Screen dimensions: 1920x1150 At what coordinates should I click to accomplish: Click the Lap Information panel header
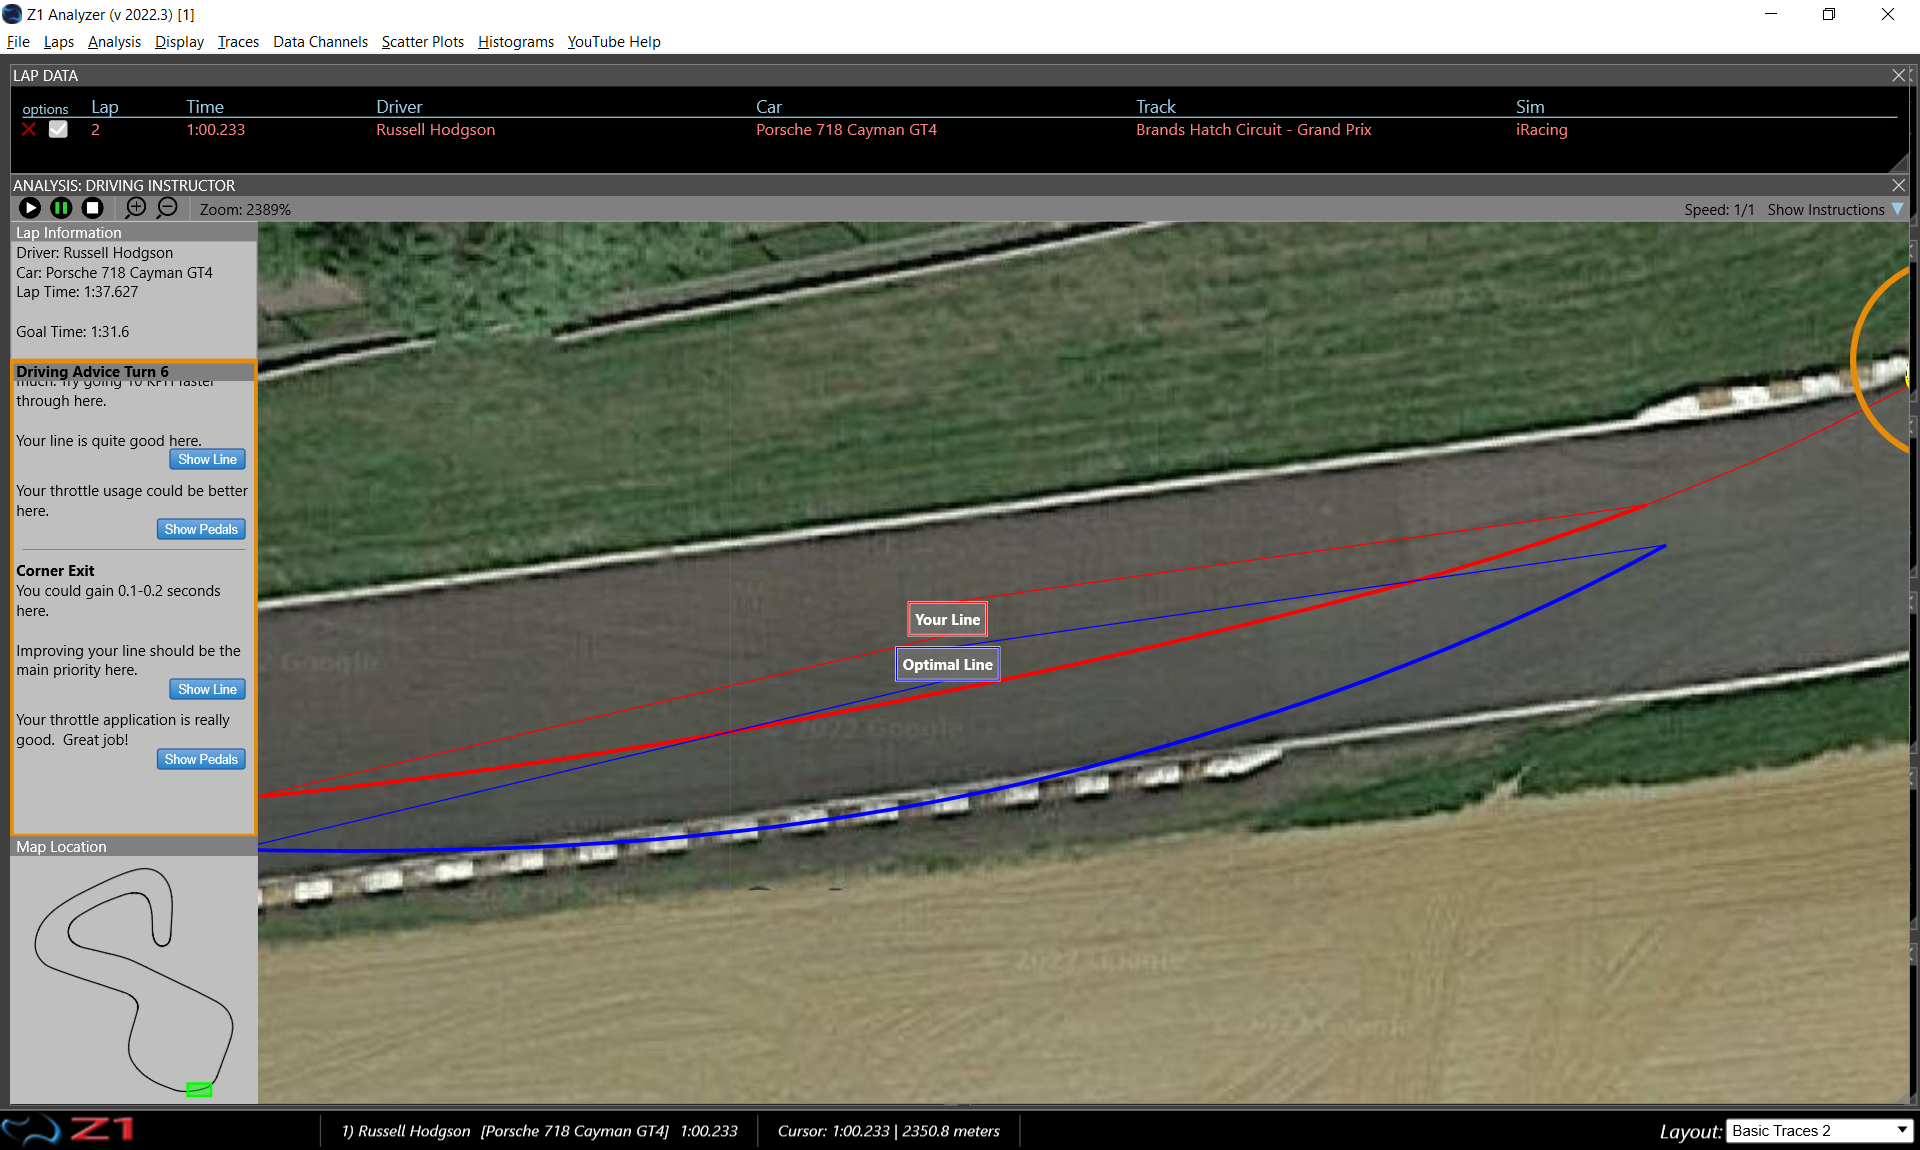point(134,232)
